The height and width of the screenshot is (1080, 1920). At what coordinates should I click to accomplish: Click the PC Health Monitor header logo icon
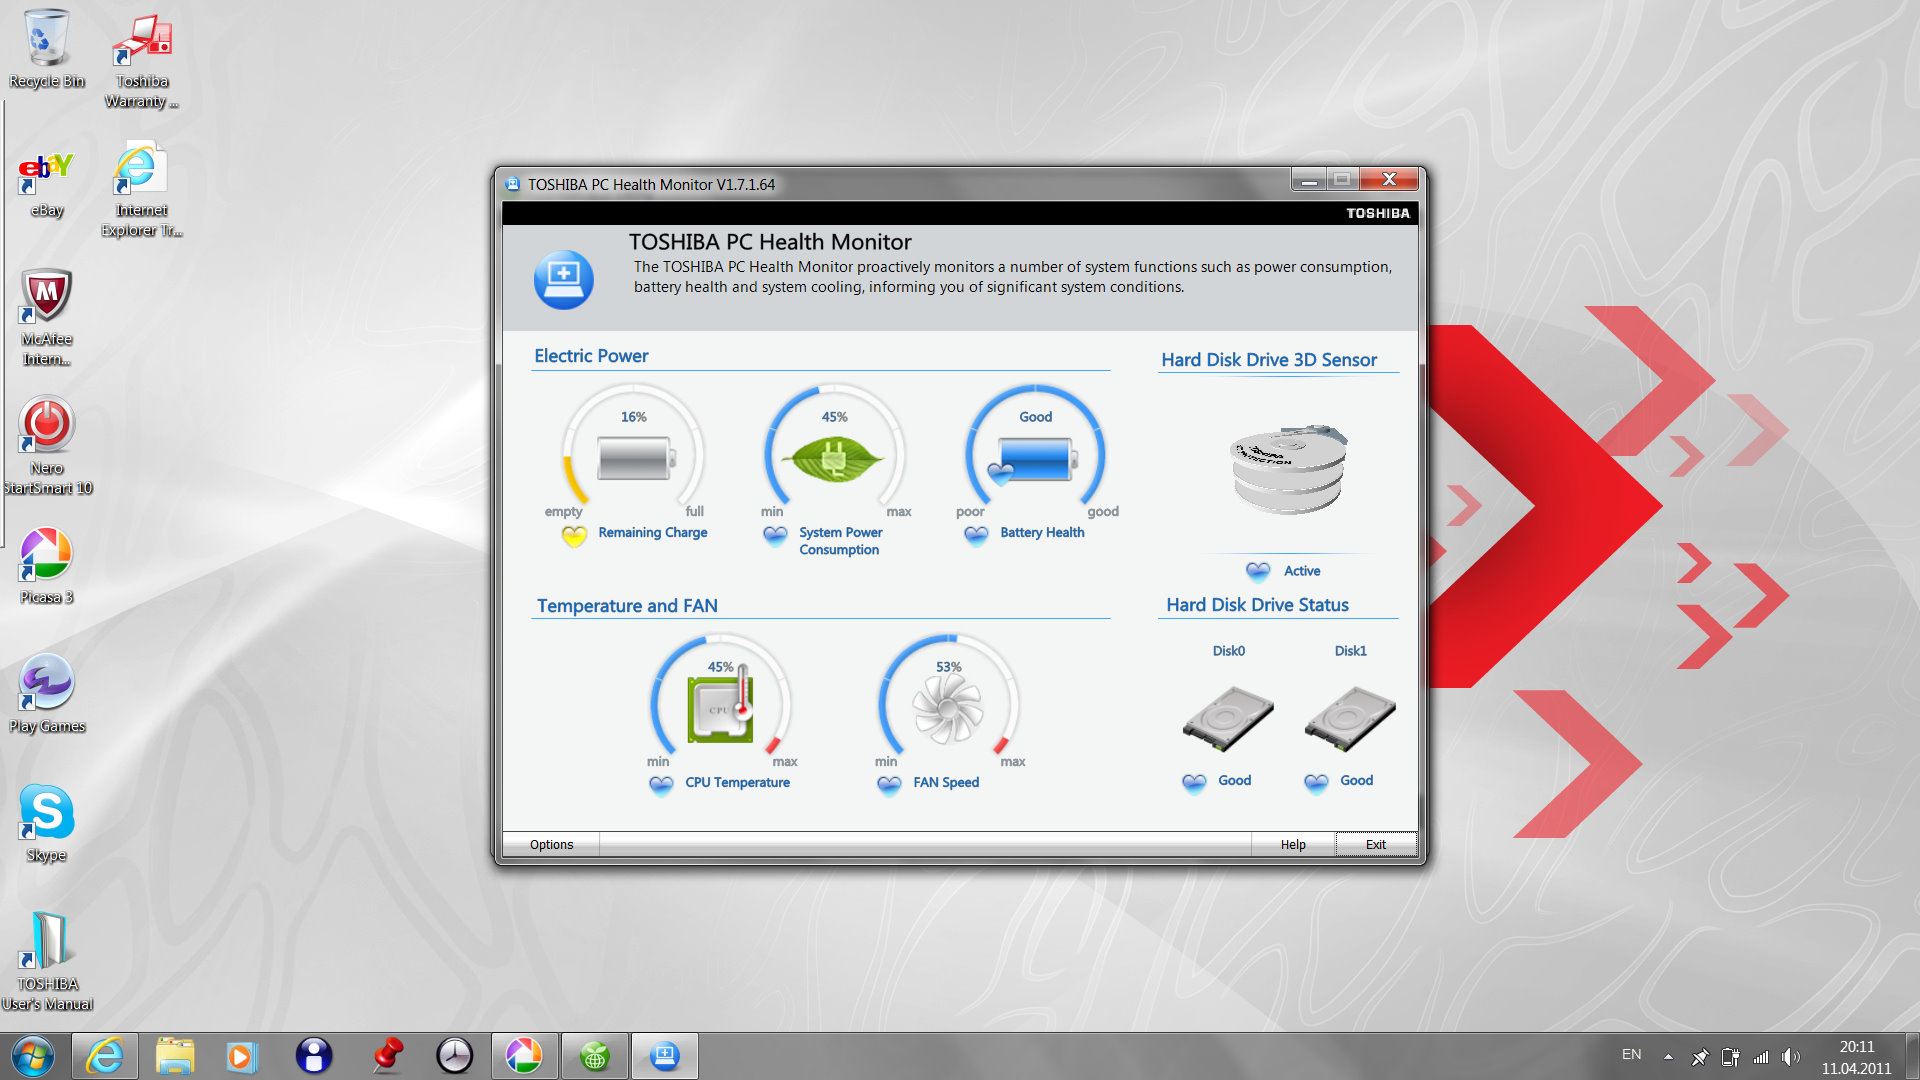pos(564,279)
